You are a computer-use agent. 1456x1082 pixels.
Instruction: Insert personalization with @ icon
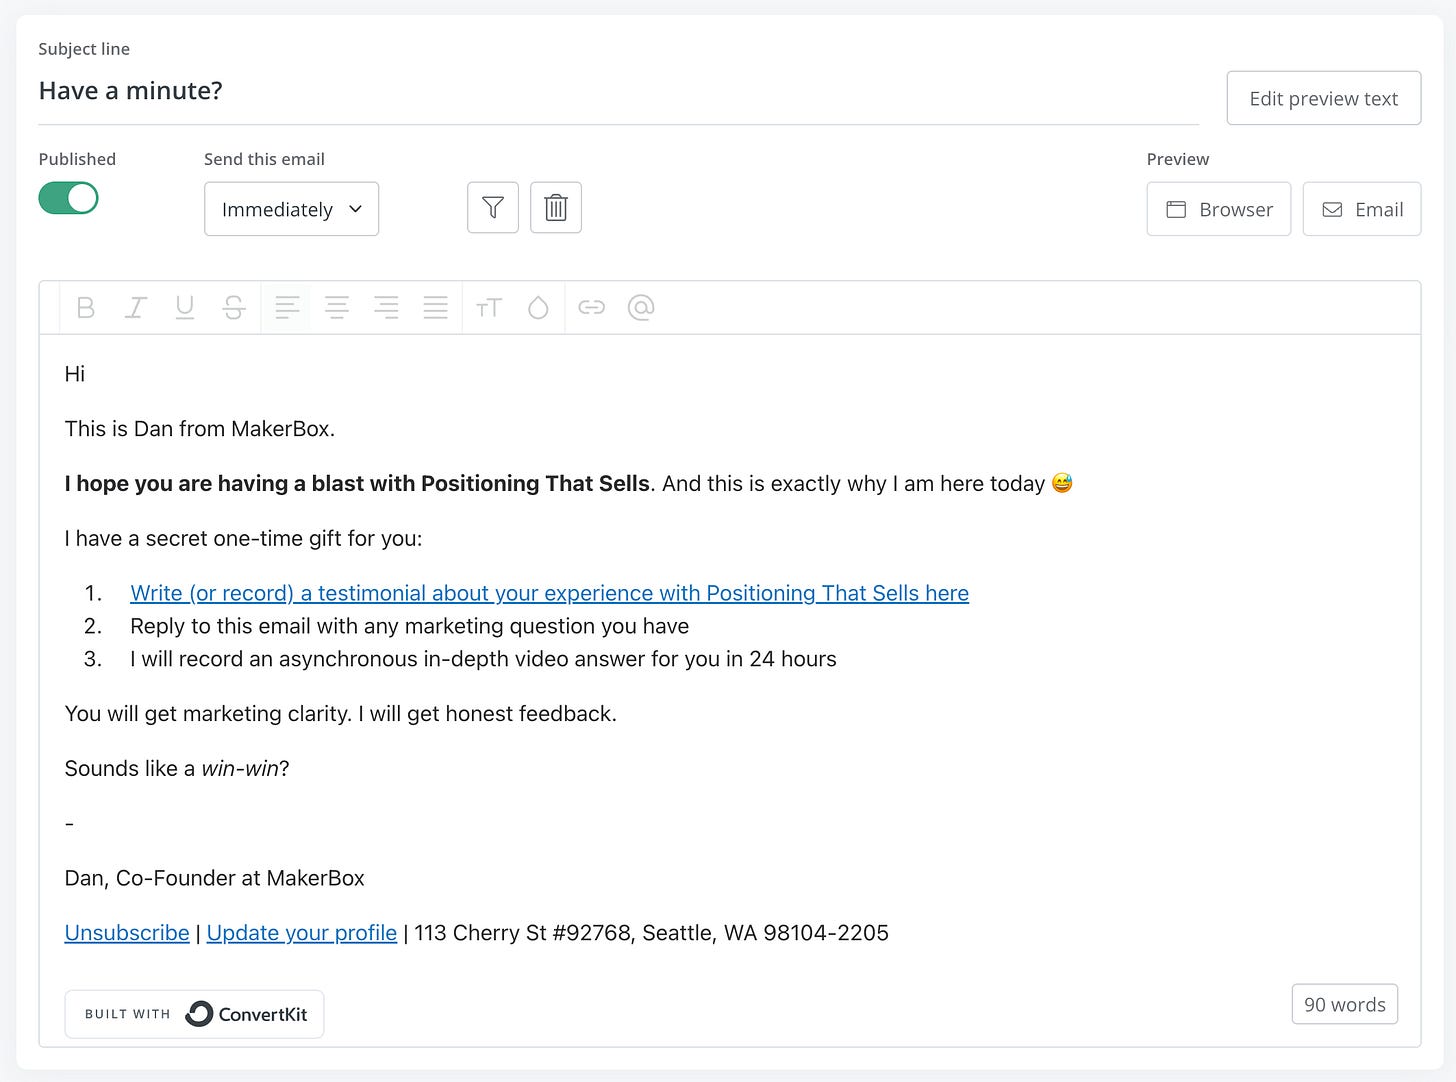click(x=641, y=308)
